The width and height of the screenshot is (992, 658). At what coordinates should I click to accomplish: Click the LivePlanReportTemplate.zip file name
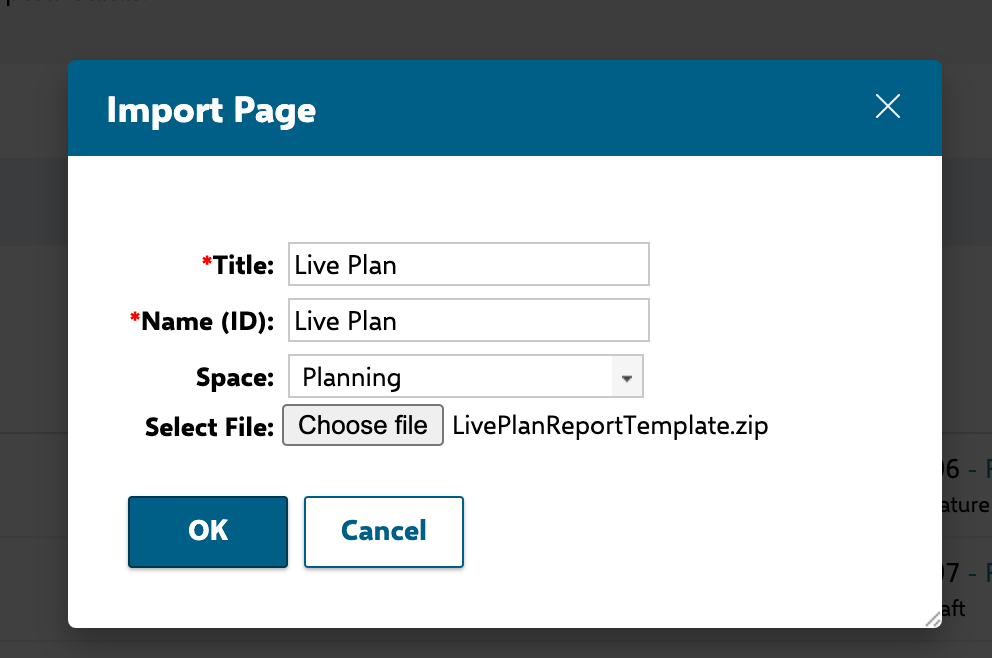click(610, 426)
